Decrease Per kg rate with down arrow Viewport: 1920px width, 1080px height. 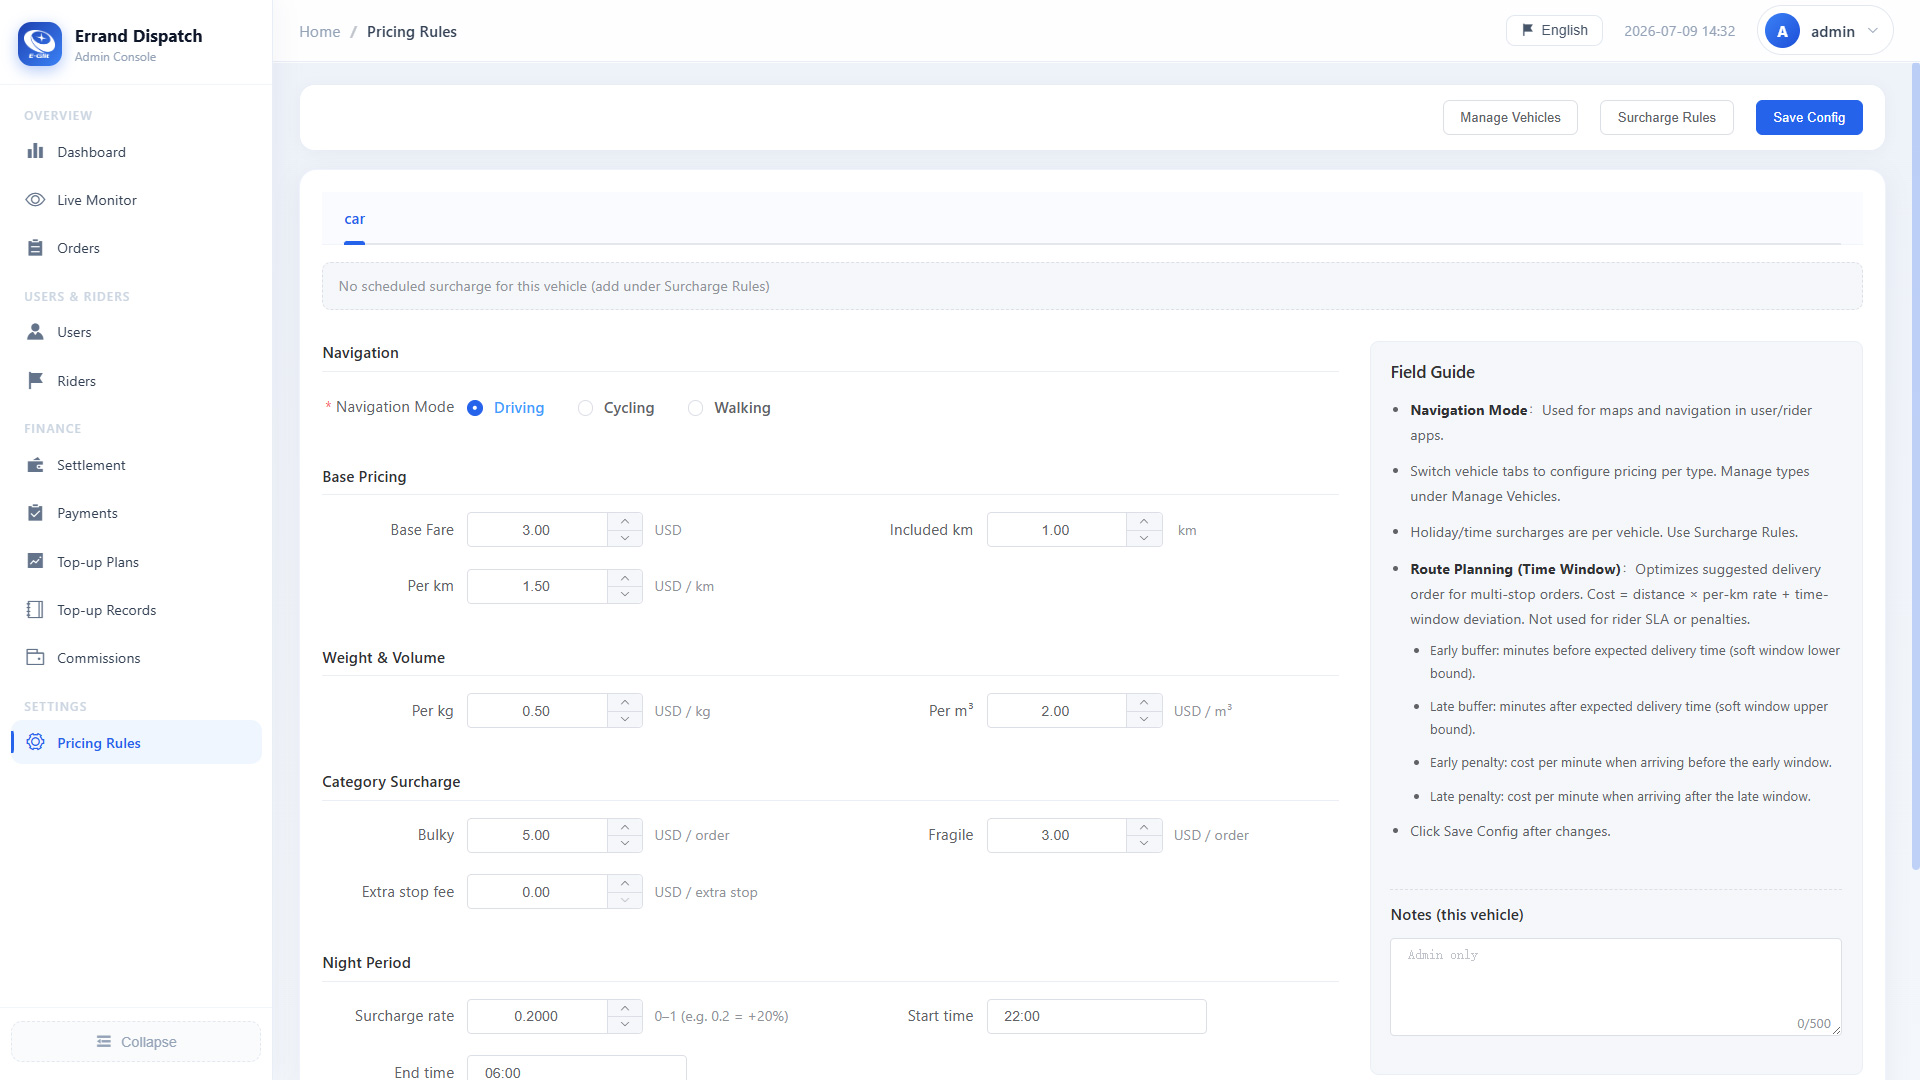point(625,719)
